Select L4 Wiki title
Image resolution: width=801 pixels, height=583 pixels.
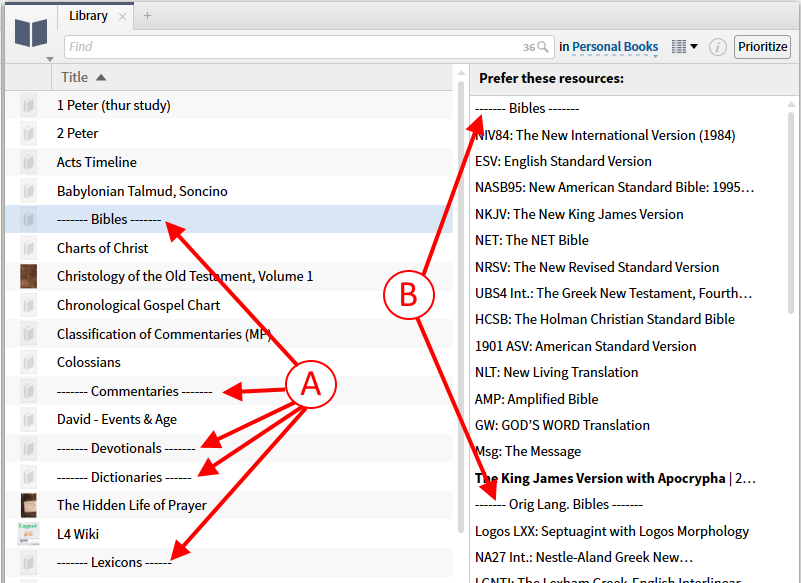(x=78, y=534)
